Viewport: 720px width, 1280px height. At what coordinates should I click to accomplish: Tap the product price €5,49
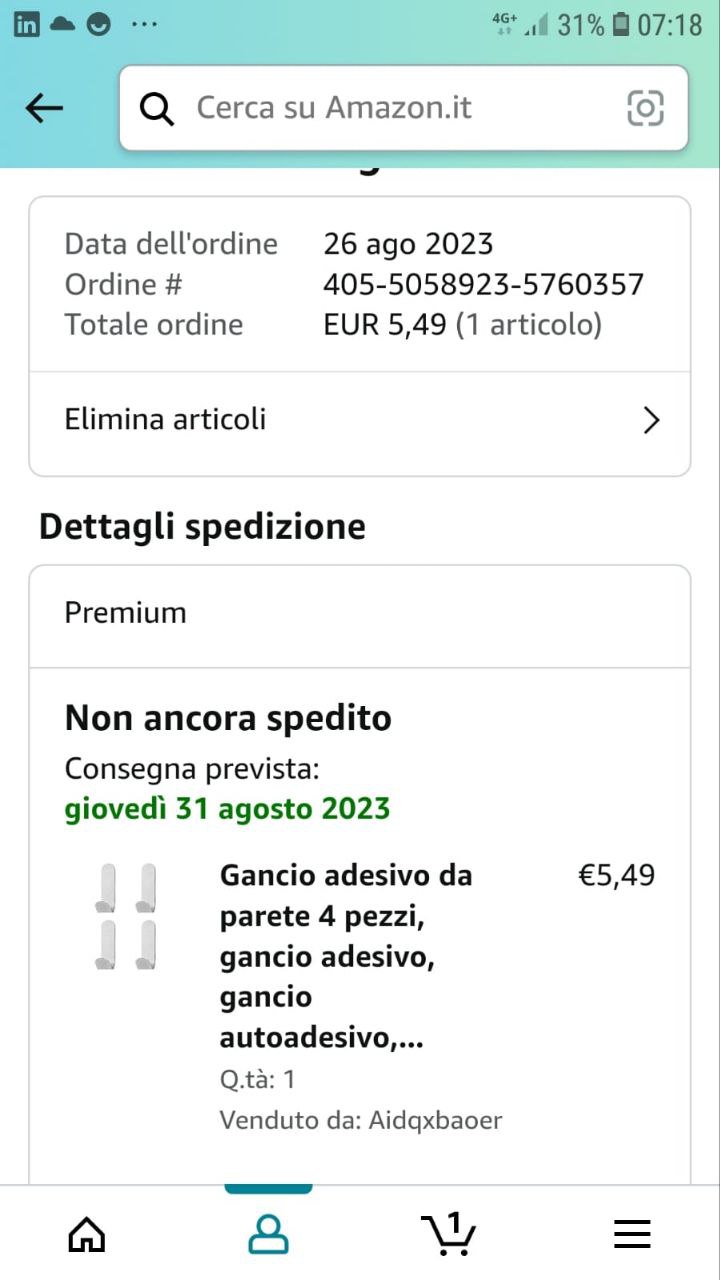617,876
